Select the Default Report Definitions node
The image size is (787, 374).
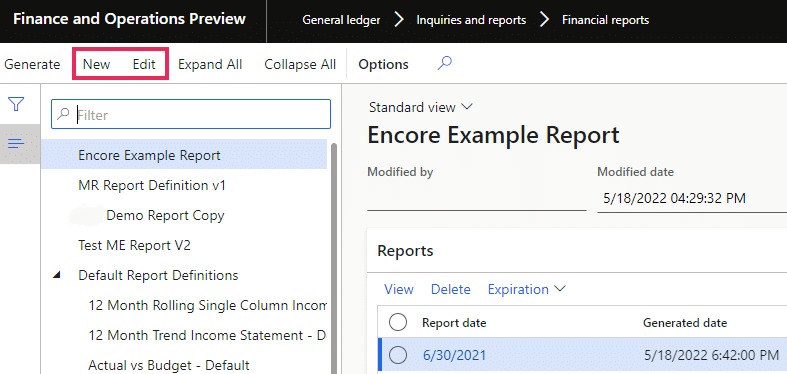(x=158, y=275)
